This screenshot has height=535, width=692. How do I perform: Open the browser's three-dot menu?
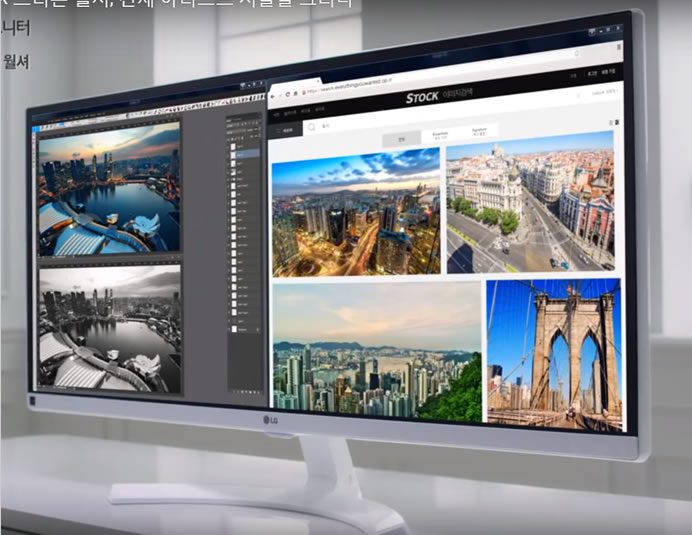(619, 47)
